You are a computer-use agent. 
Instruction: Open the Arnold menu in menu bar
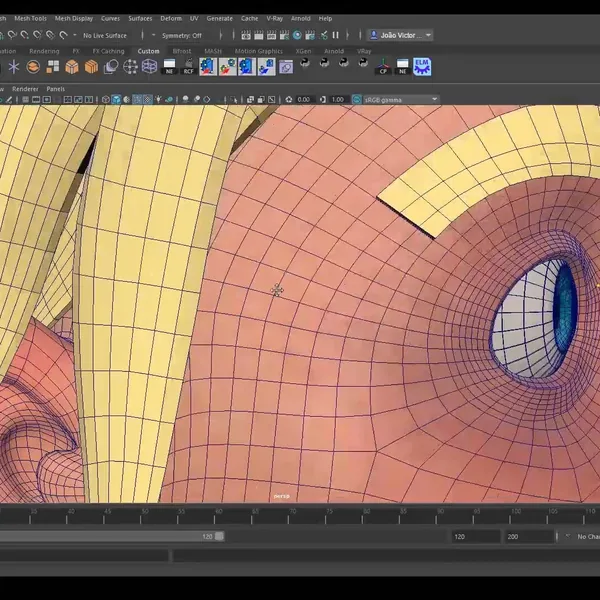(300, 18)
